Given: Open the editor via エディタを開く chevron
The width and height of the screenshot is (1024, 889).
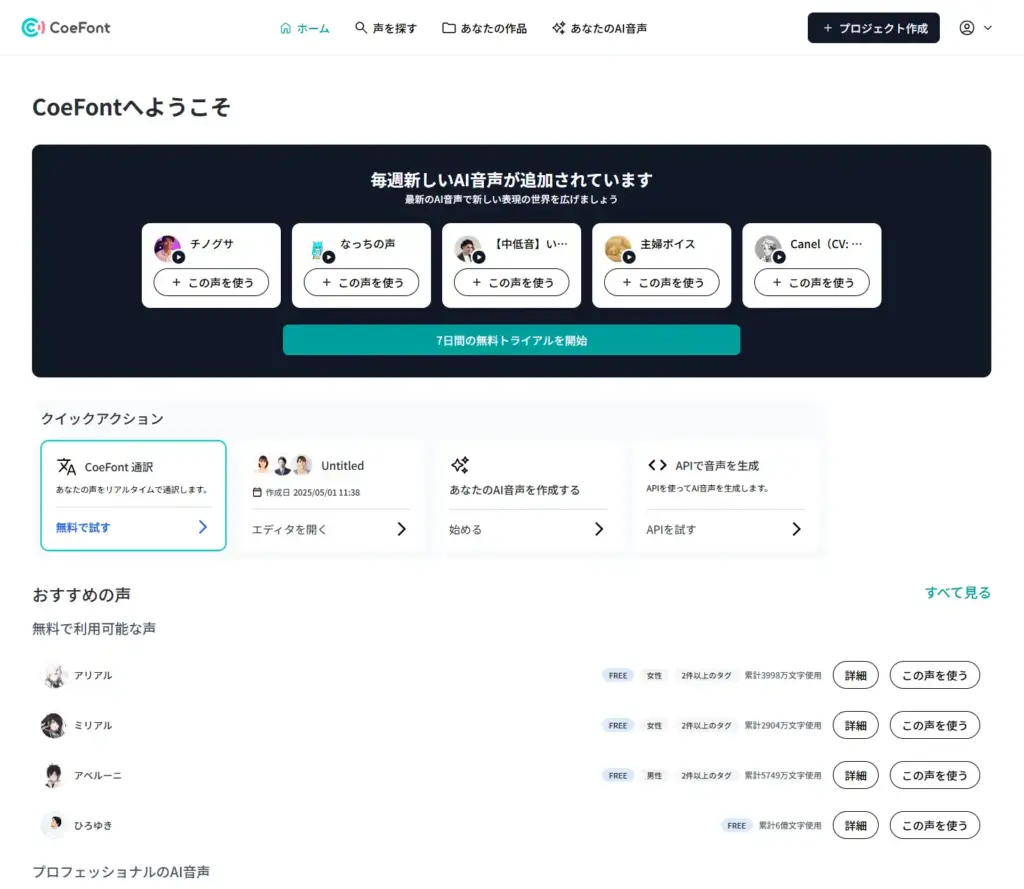Looking at the screenshot, I should 402,529.
